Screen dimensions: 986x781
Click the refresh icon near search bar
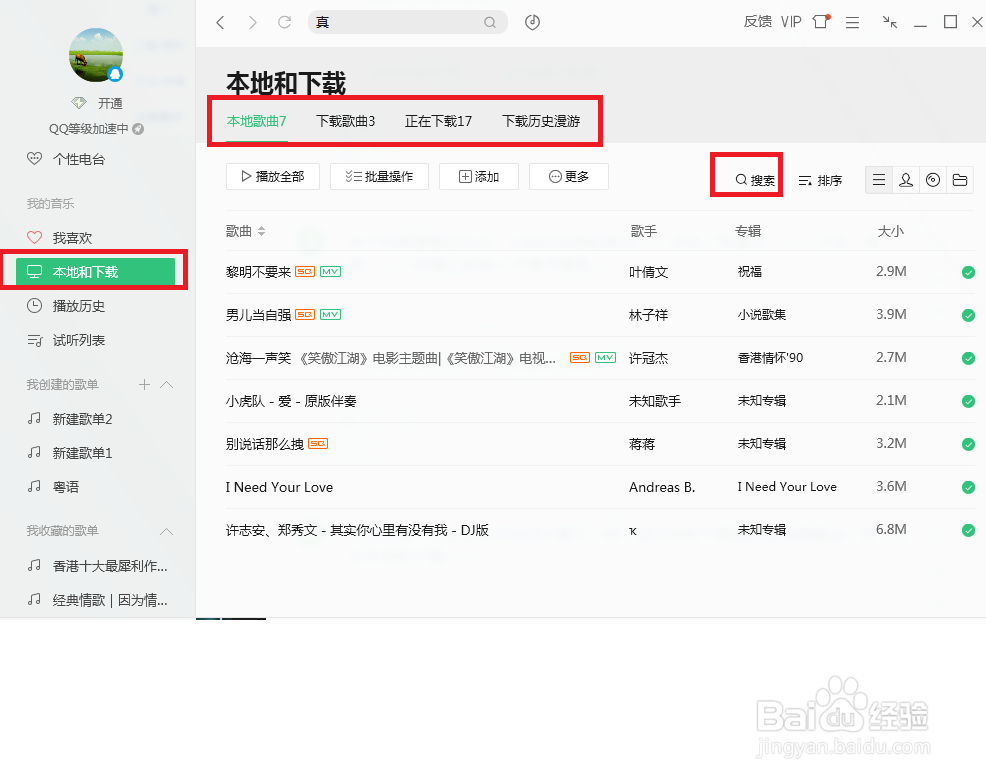(x=287, y=21)
